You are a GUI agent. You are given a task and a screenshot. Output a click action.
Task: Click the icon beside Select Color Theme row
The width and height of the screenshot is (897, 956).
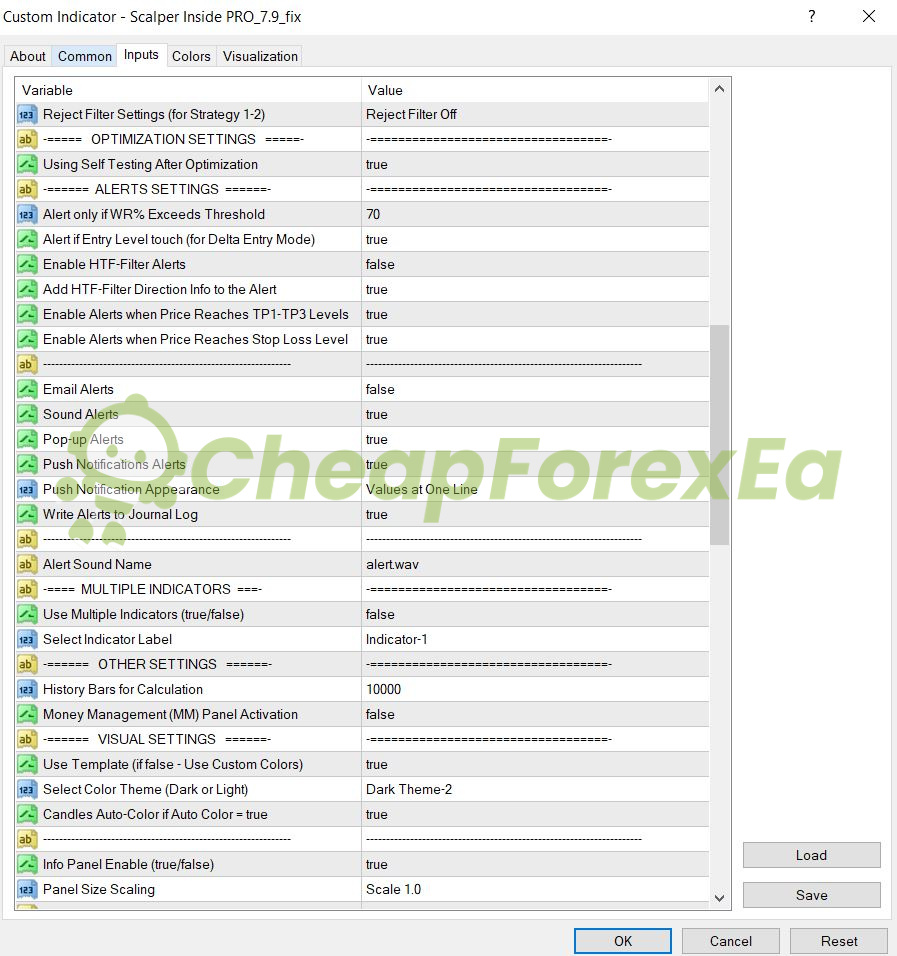point(26,790)
